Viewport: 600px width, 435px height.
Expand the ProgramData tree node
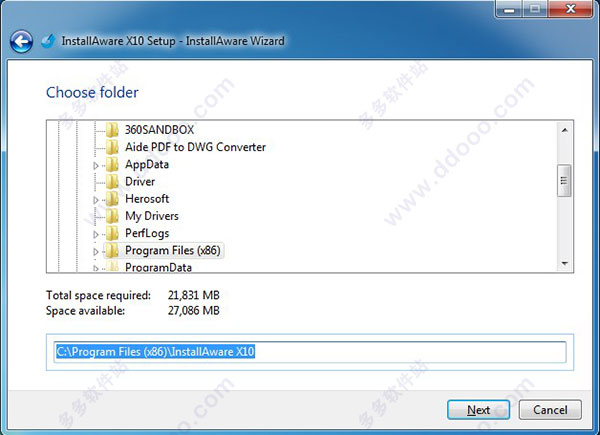[x=96, y=269]
